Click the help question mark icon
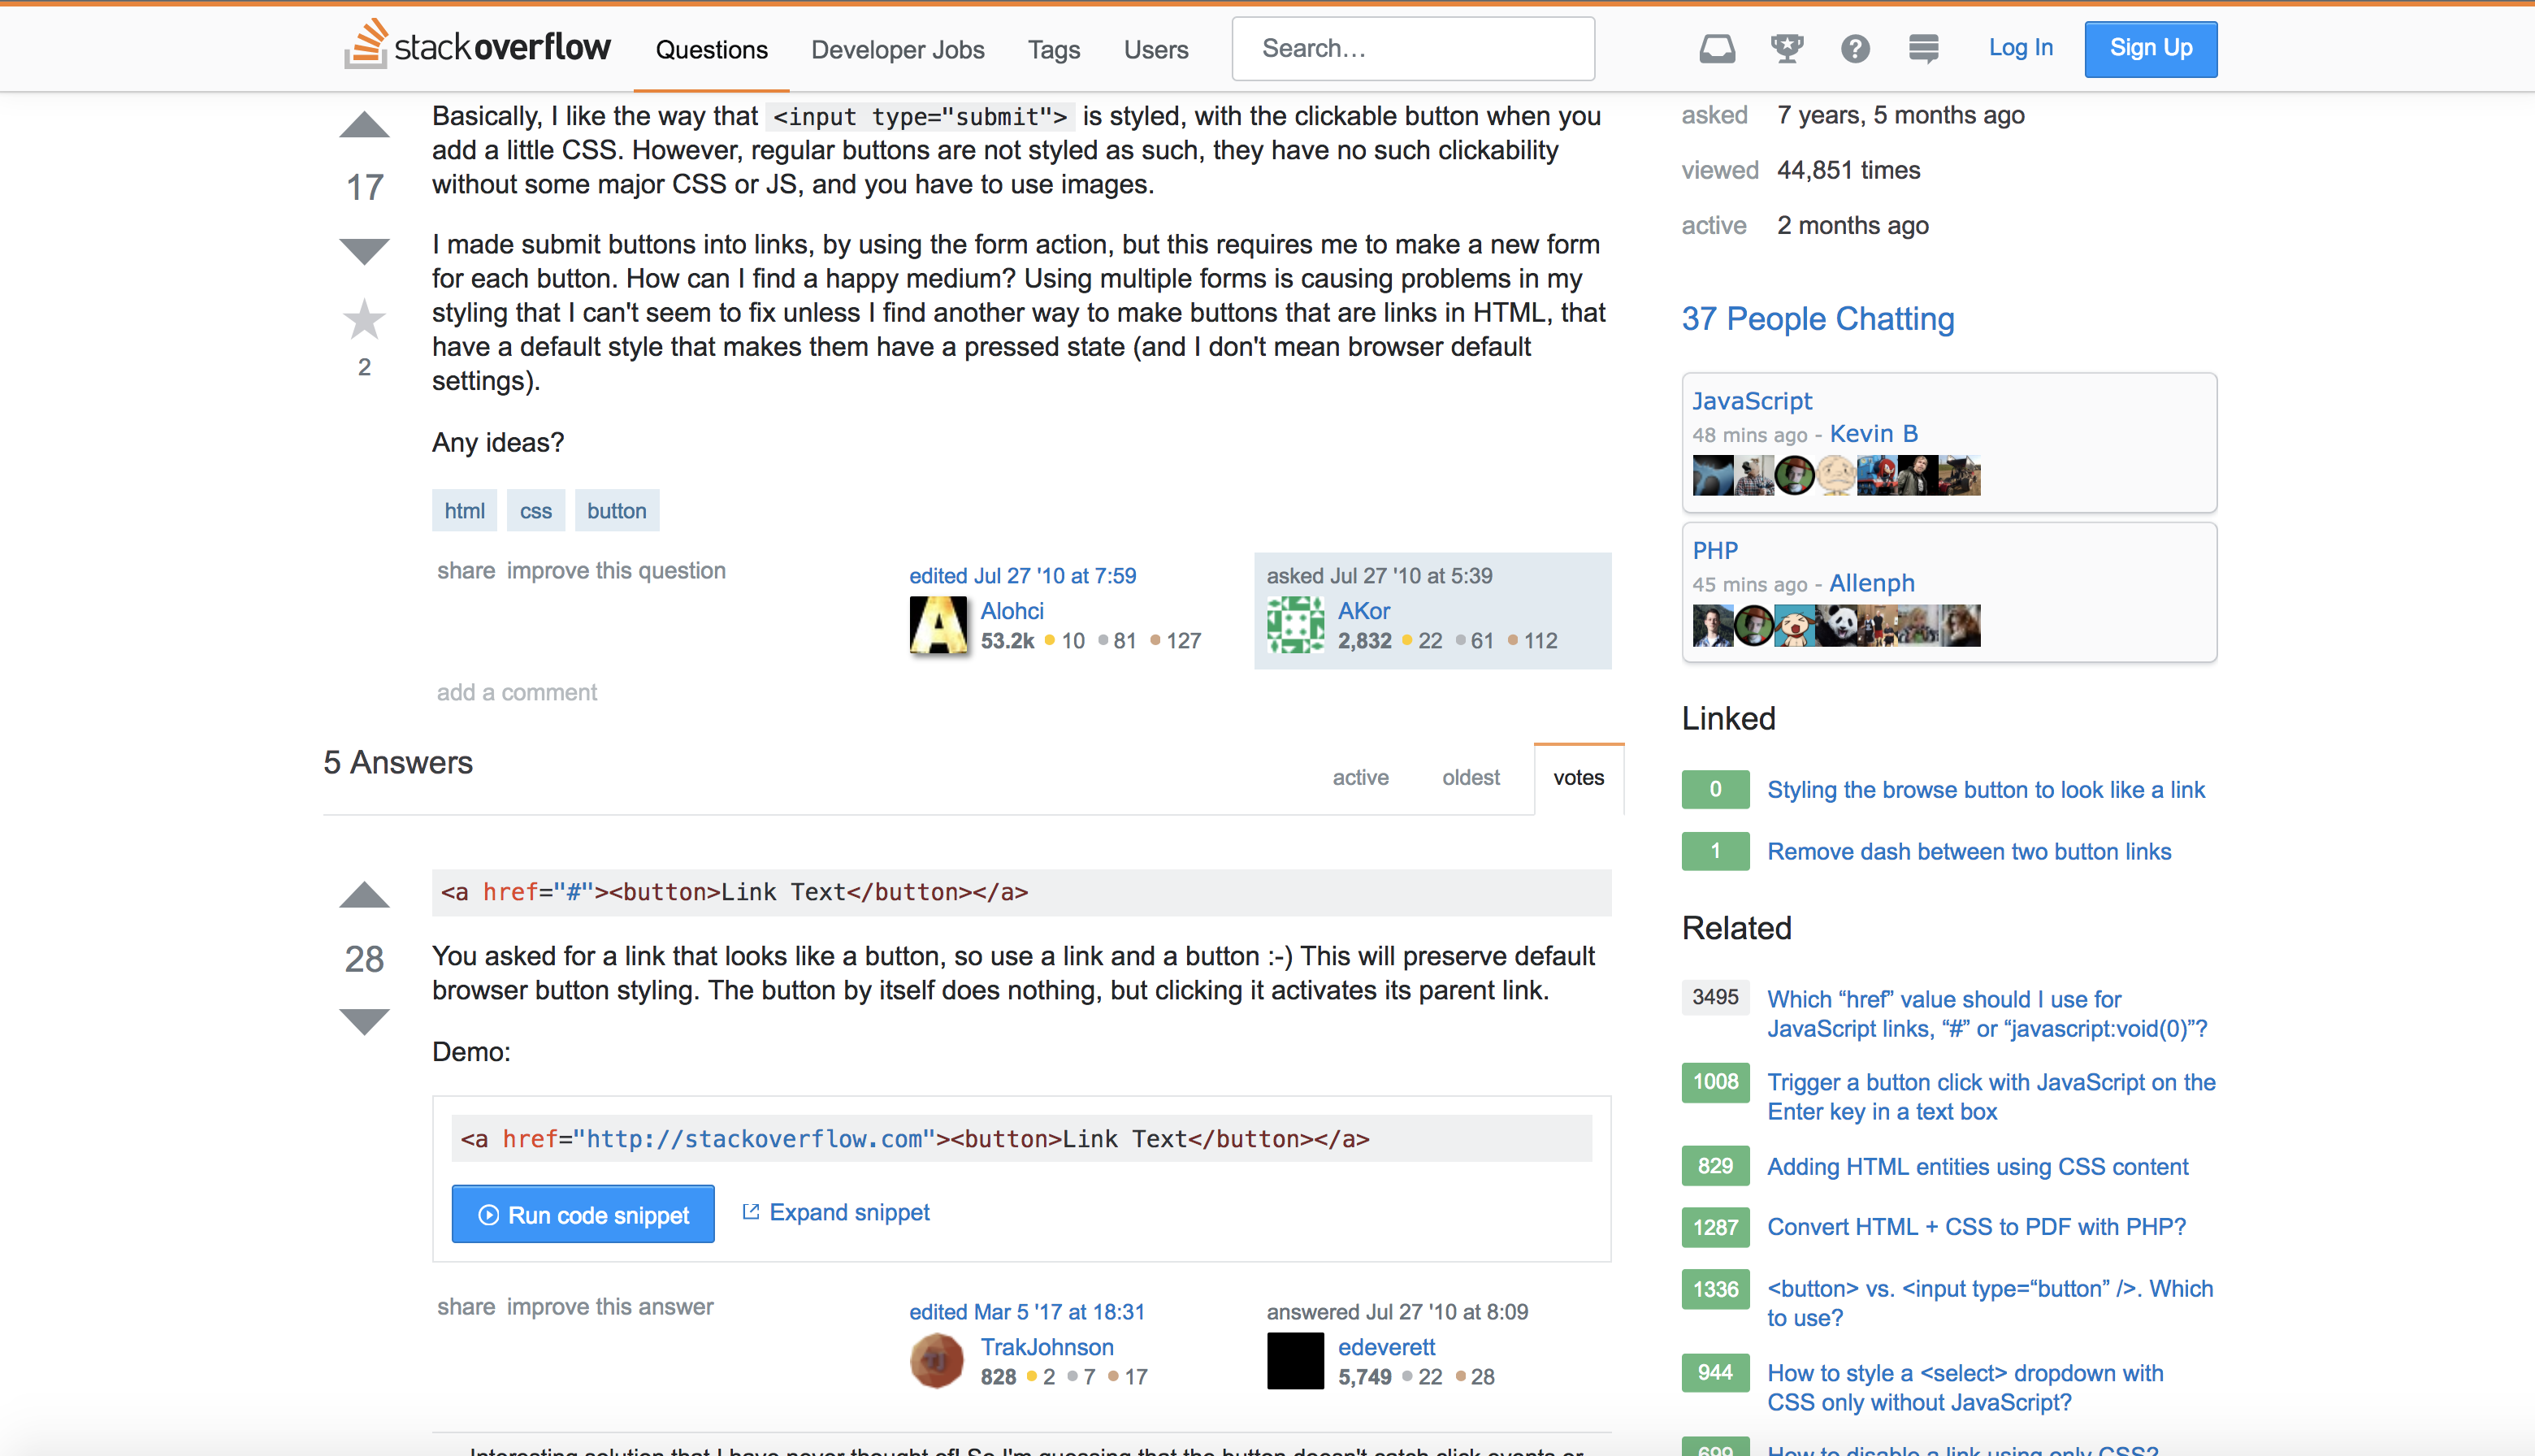Screen dimensions: 2535x1456 click(x=1855, y=48)
